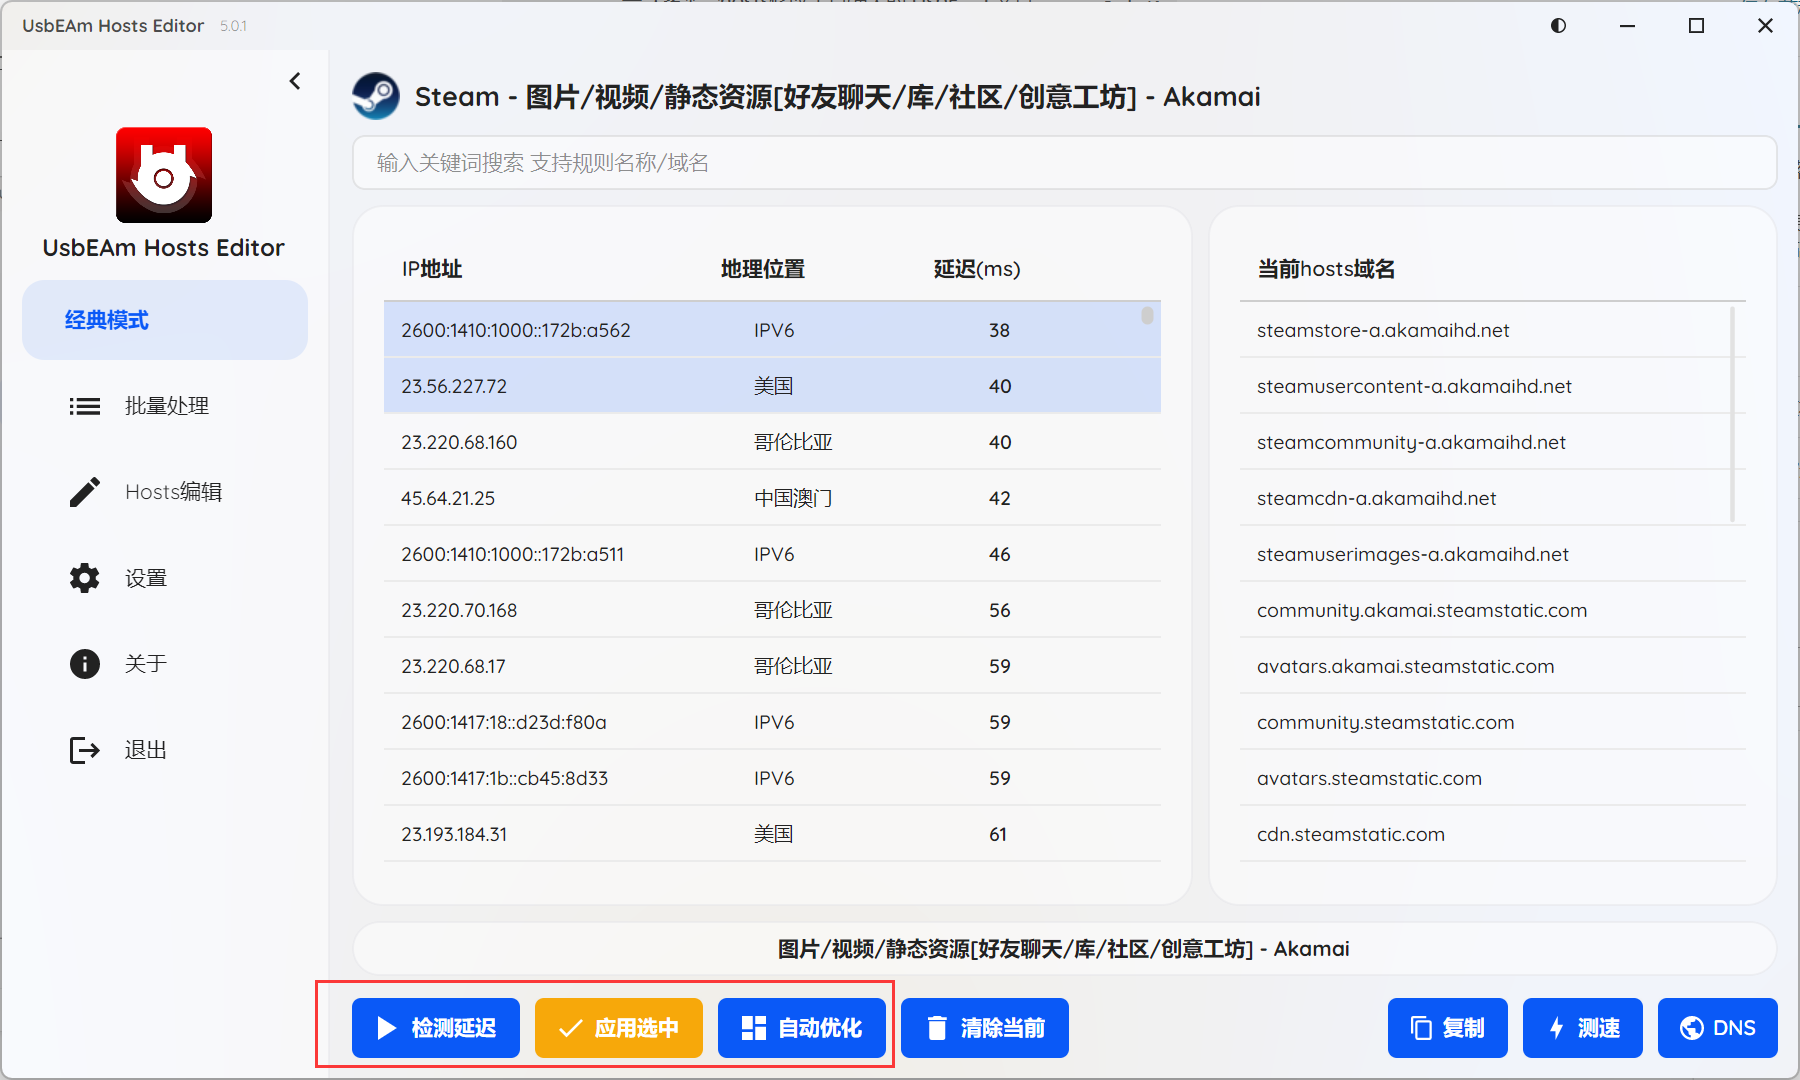Click the 测速 lightning icon button
Viewport: 1800px width, 1080px height.
[x=1582, y=1027]
